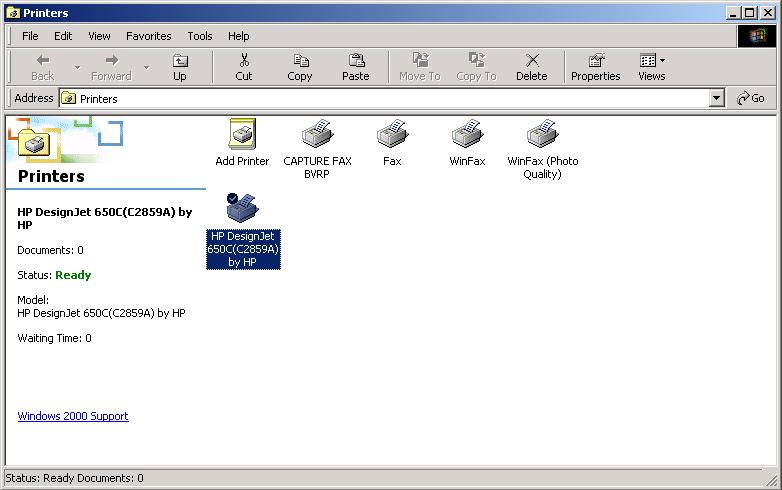Click the green Ready status text
This screenshot has width=782, height=490.
73,275
